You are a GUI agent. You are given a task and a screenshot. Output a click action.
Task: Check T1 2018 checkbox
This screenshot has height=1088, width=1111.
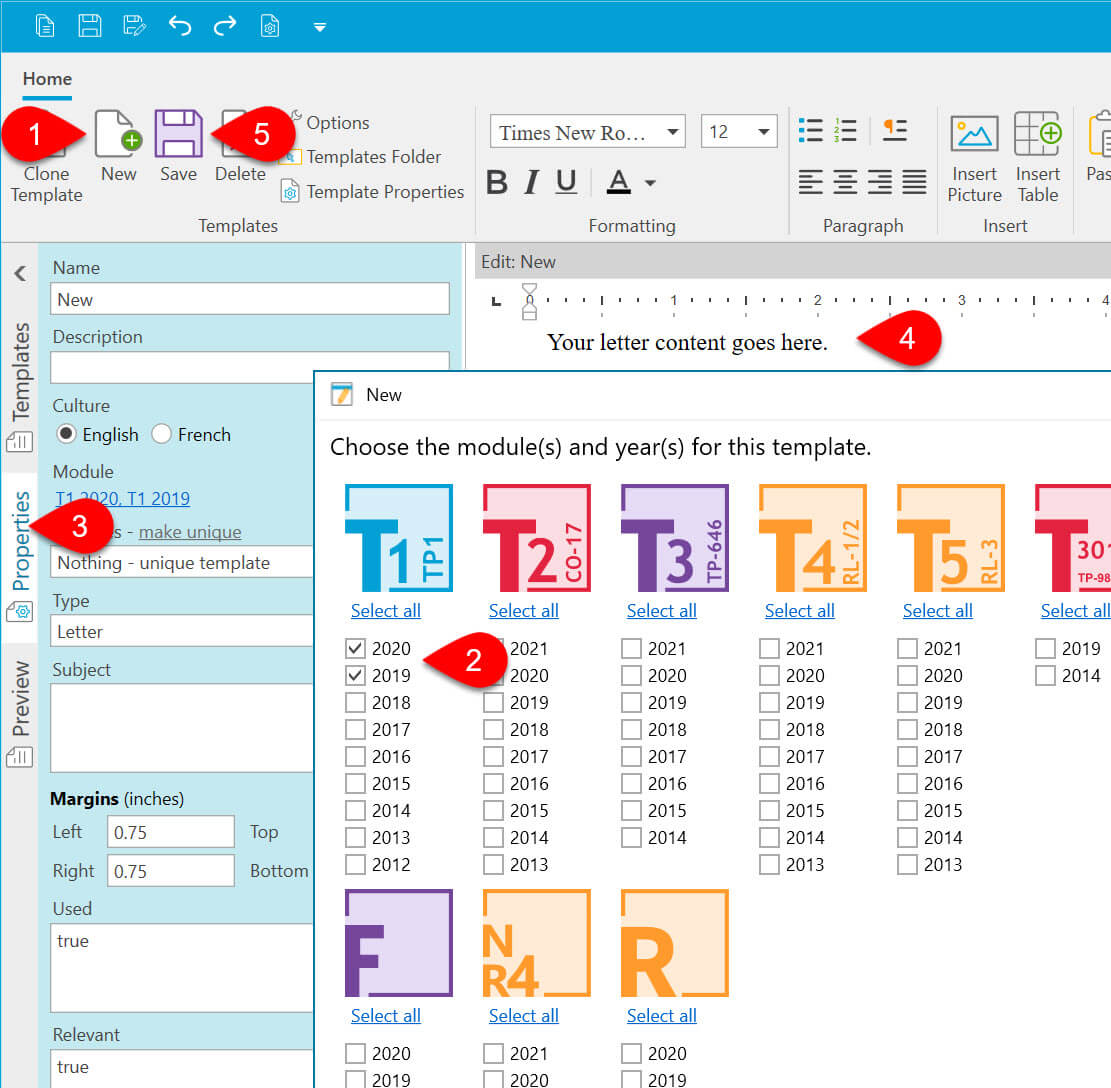(x=356, y=702)
